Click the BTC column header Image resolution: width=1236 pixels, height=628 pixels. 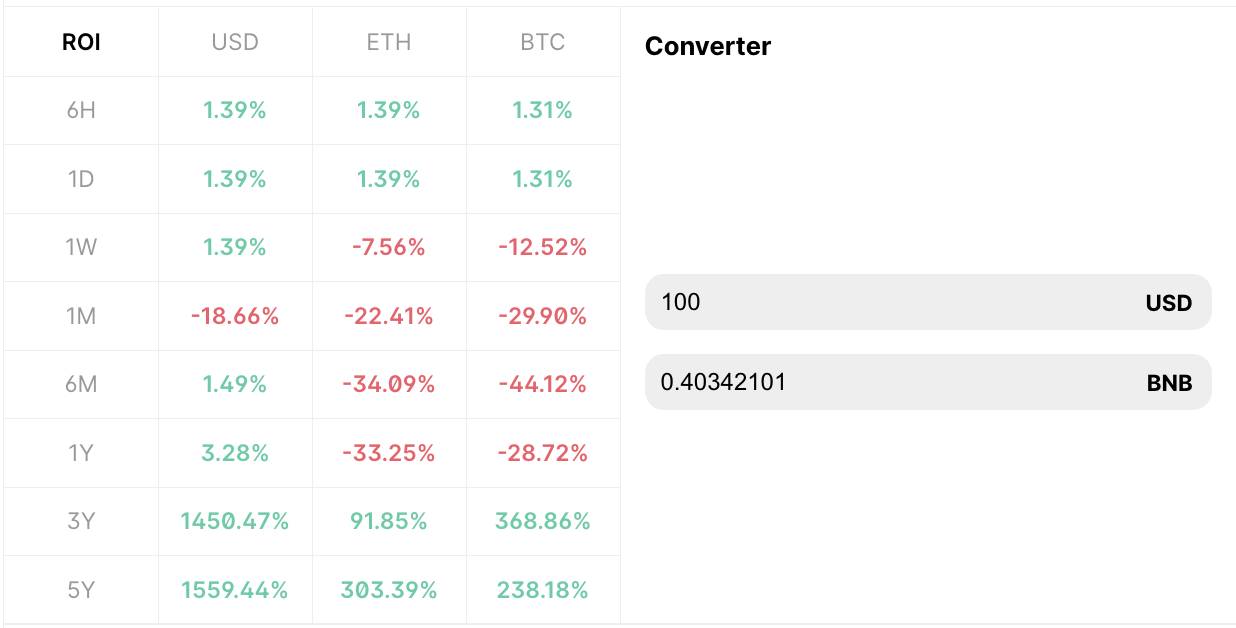[x=543, y=42]
